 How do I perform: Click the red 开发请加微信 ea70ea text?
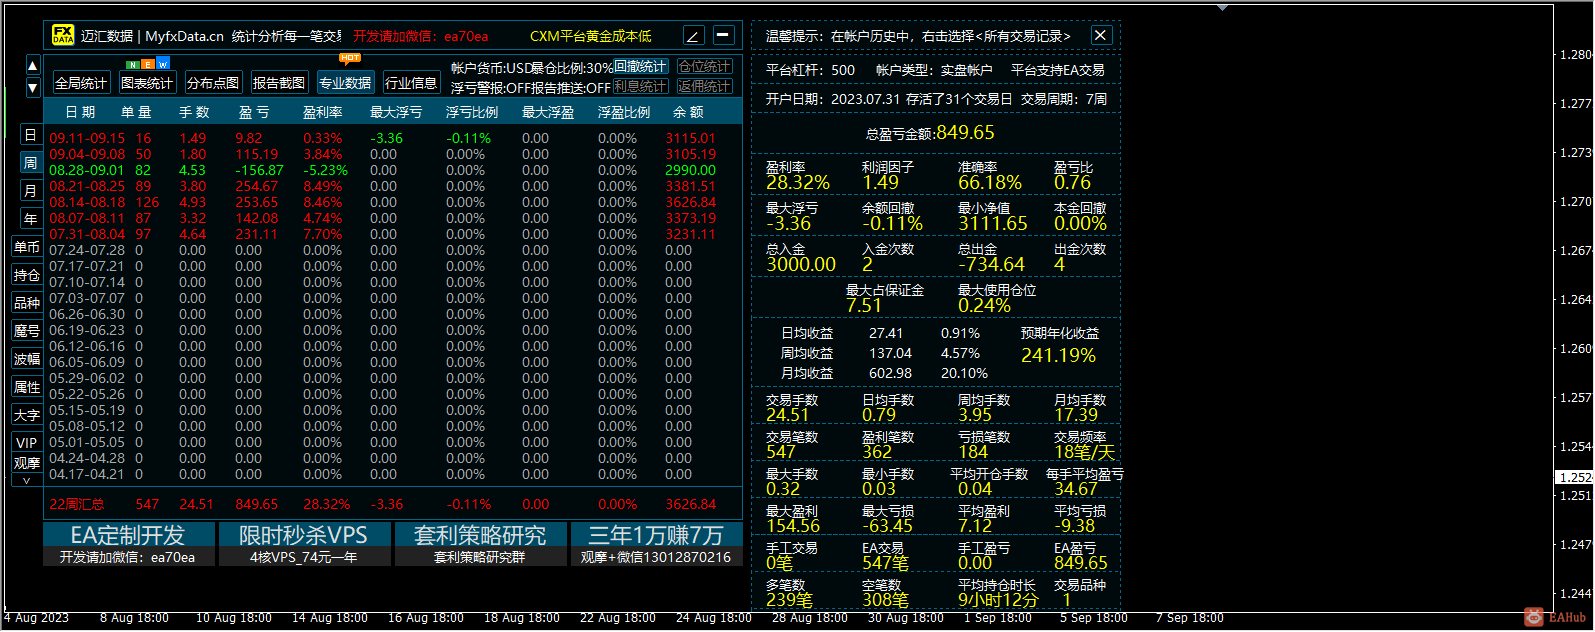421,36
